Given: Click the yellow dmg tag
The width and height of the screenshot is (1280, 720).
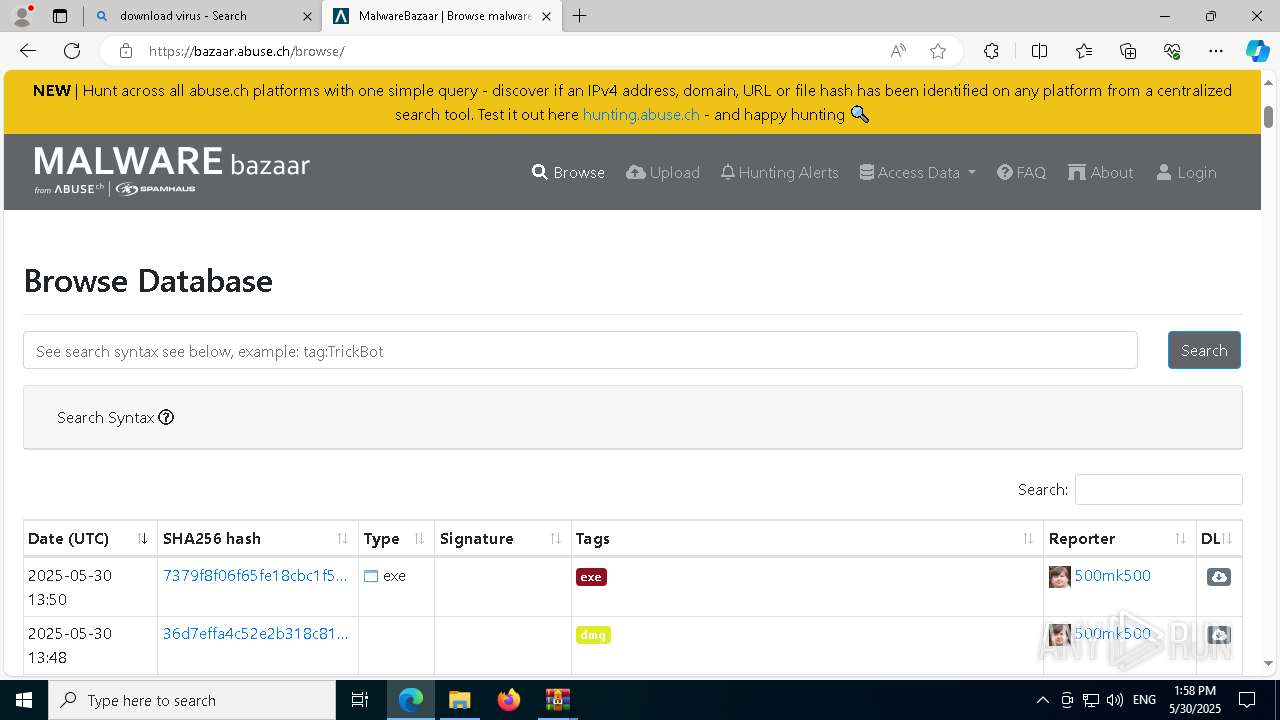Looking at the screenshot, I should click(593, 635).
